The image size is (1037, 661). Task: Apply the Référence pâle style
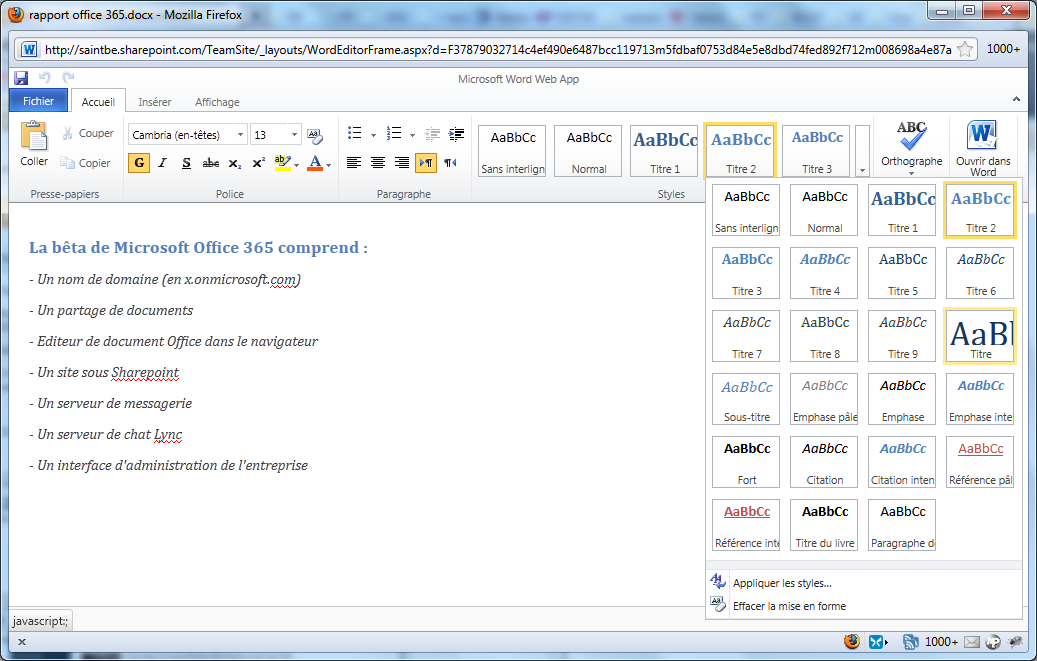pos(980,462)
